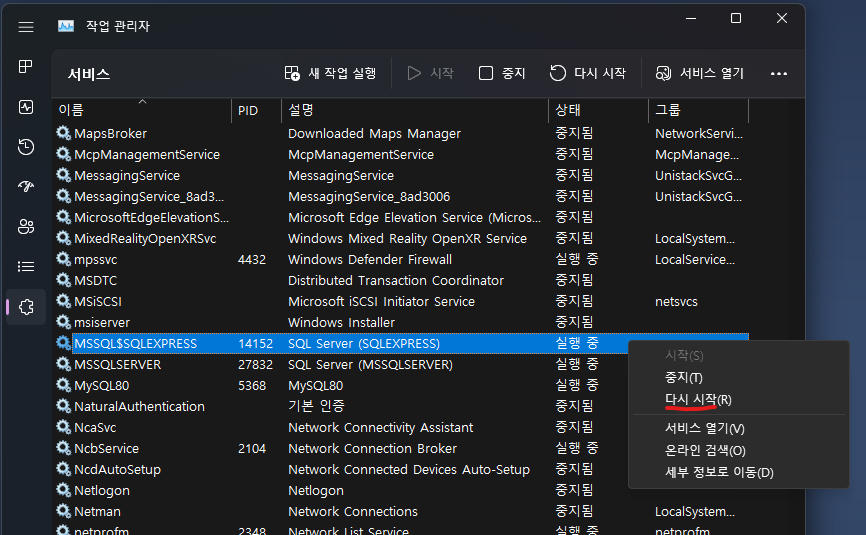This screenshot has width=866, height=535.
Task: Click the 다시 시작 toolbar button
Action: tap(588, 73)
